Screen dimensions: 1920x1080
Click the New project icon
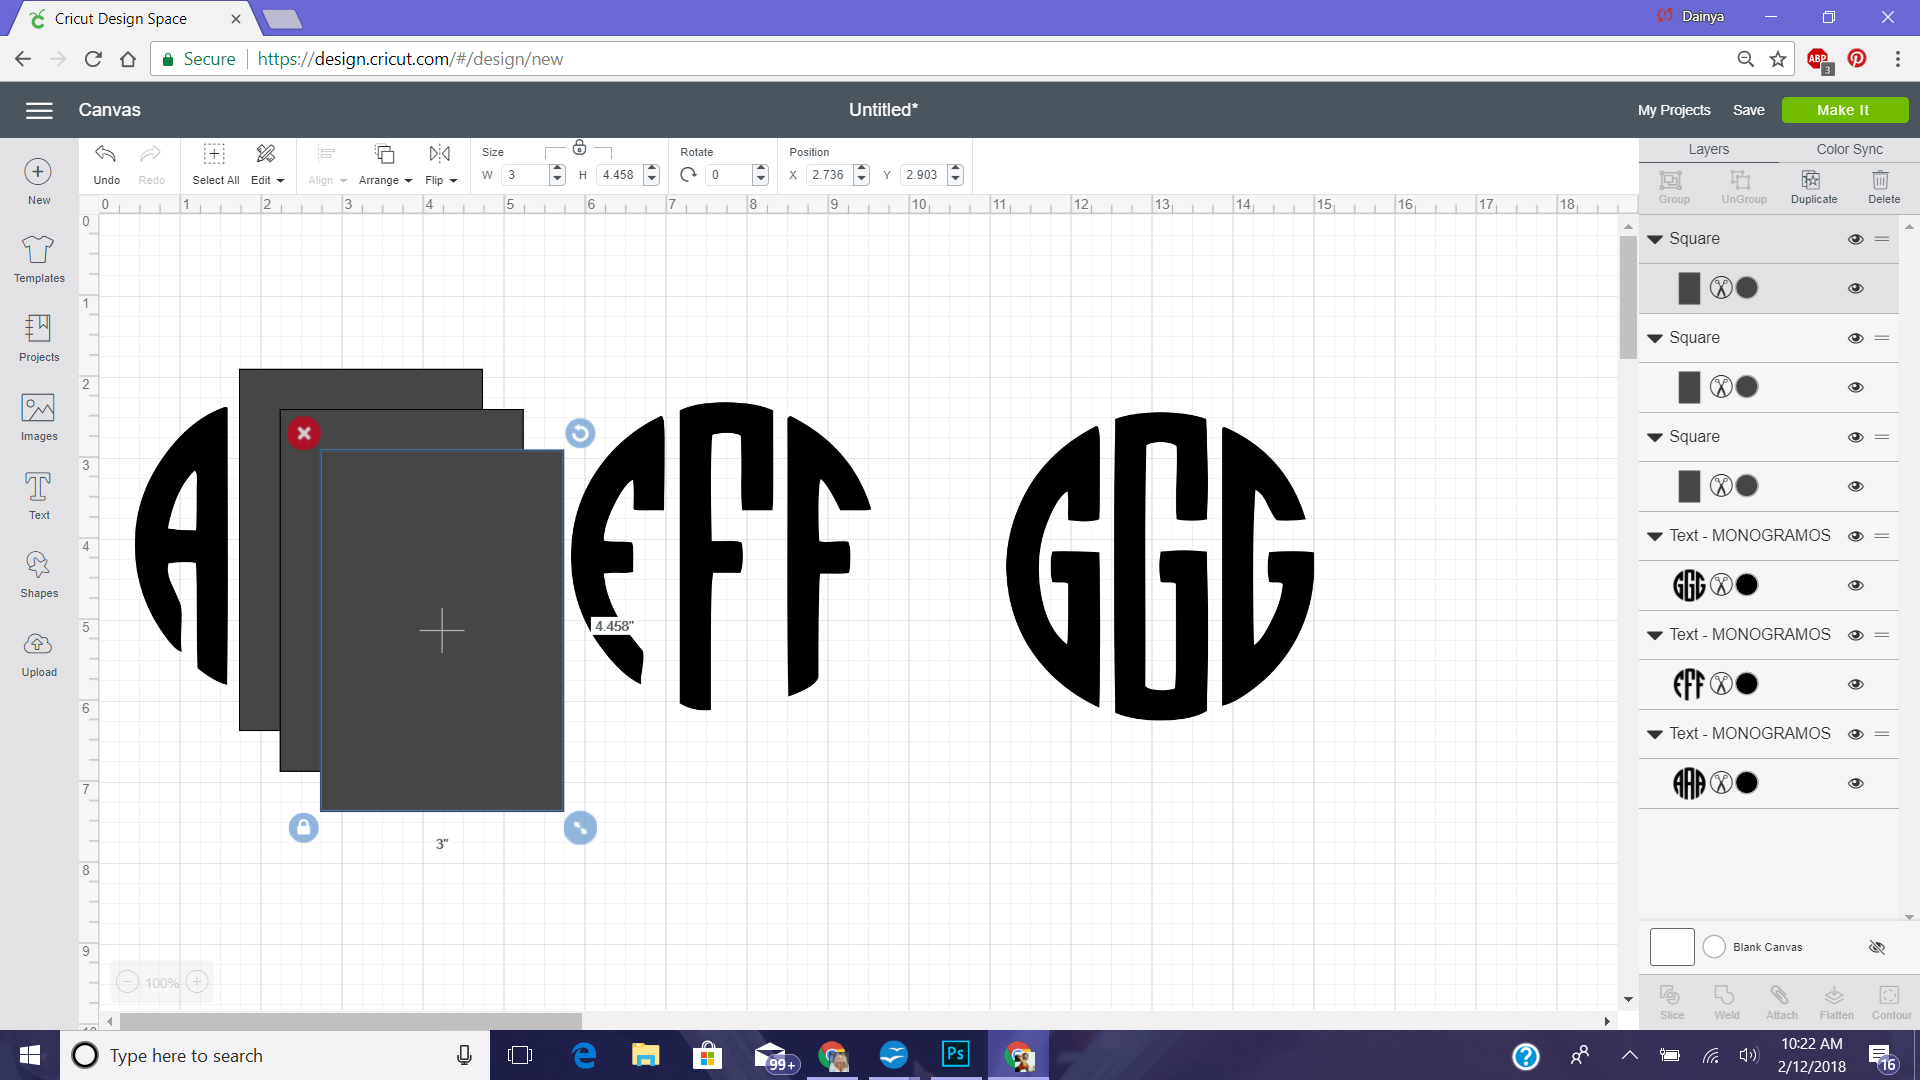pyautogui.click(x=38, y=172)
